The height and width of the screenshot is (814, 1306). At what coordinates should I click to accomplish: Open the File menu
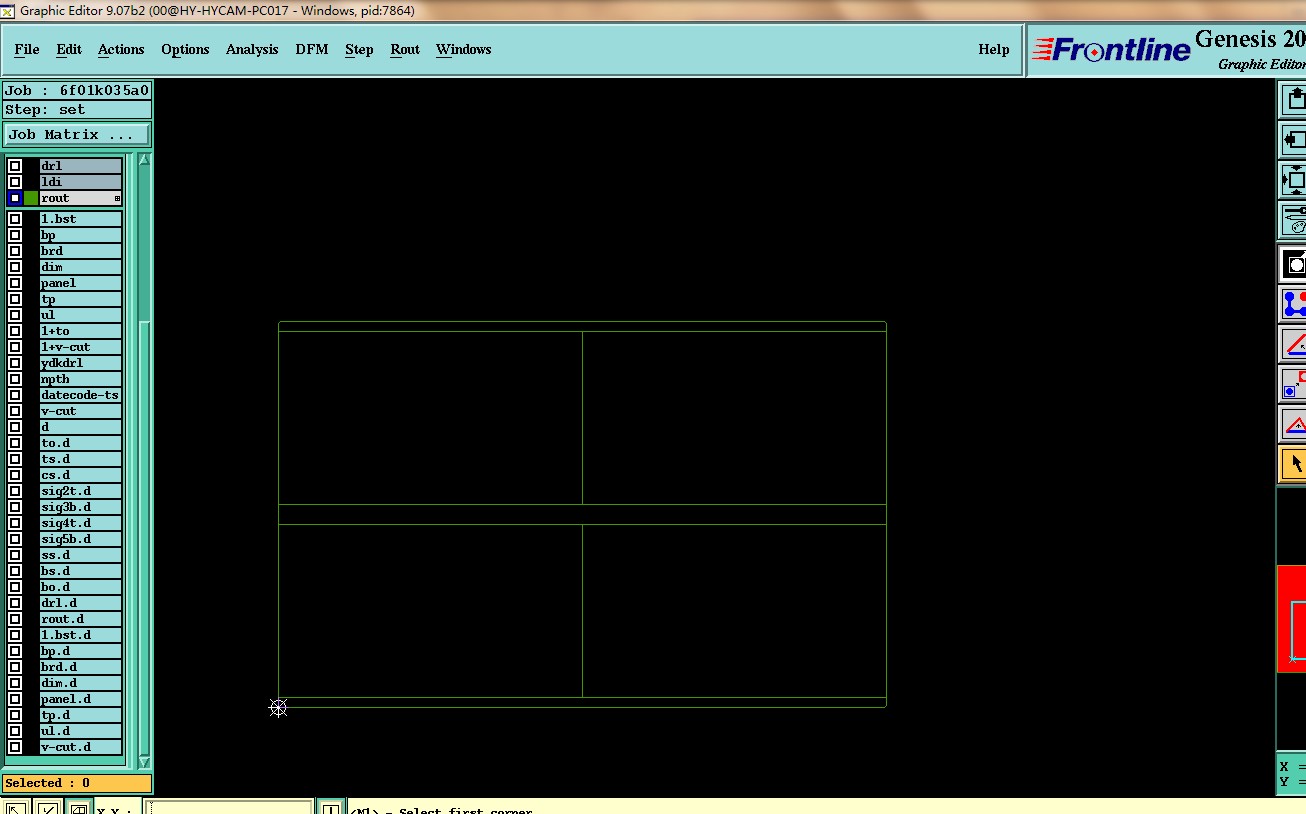coord(27,49)
